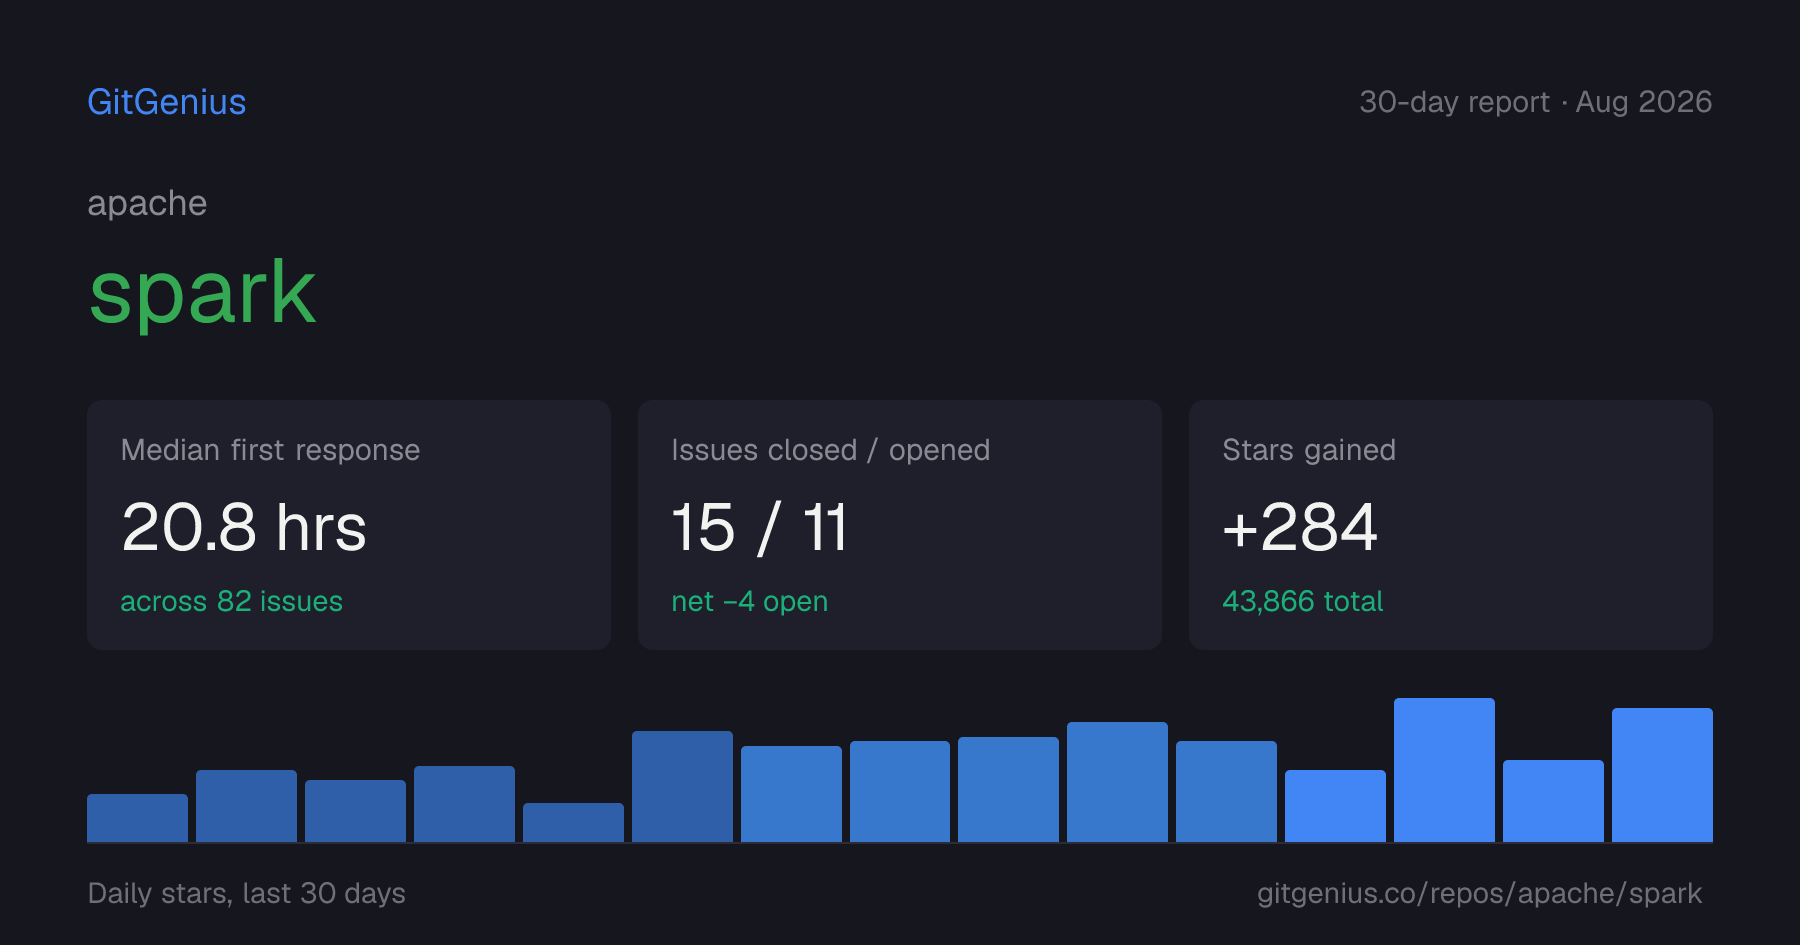Viewport: 1800px width, 945px height.
Task: Click the GitGenius brand link
Action: click(x=167, y=102)
